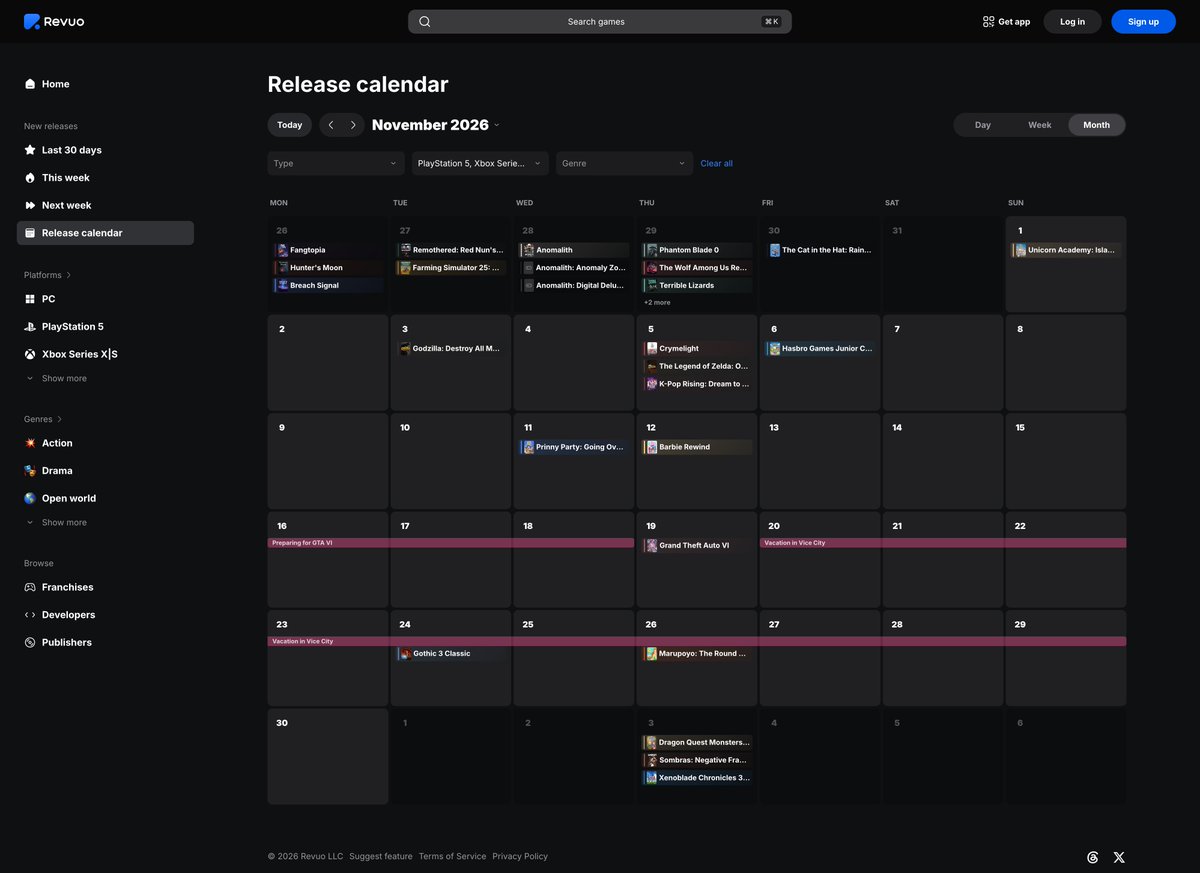Open Xenoblade Chronicles 3 entry

pos(697,778)
